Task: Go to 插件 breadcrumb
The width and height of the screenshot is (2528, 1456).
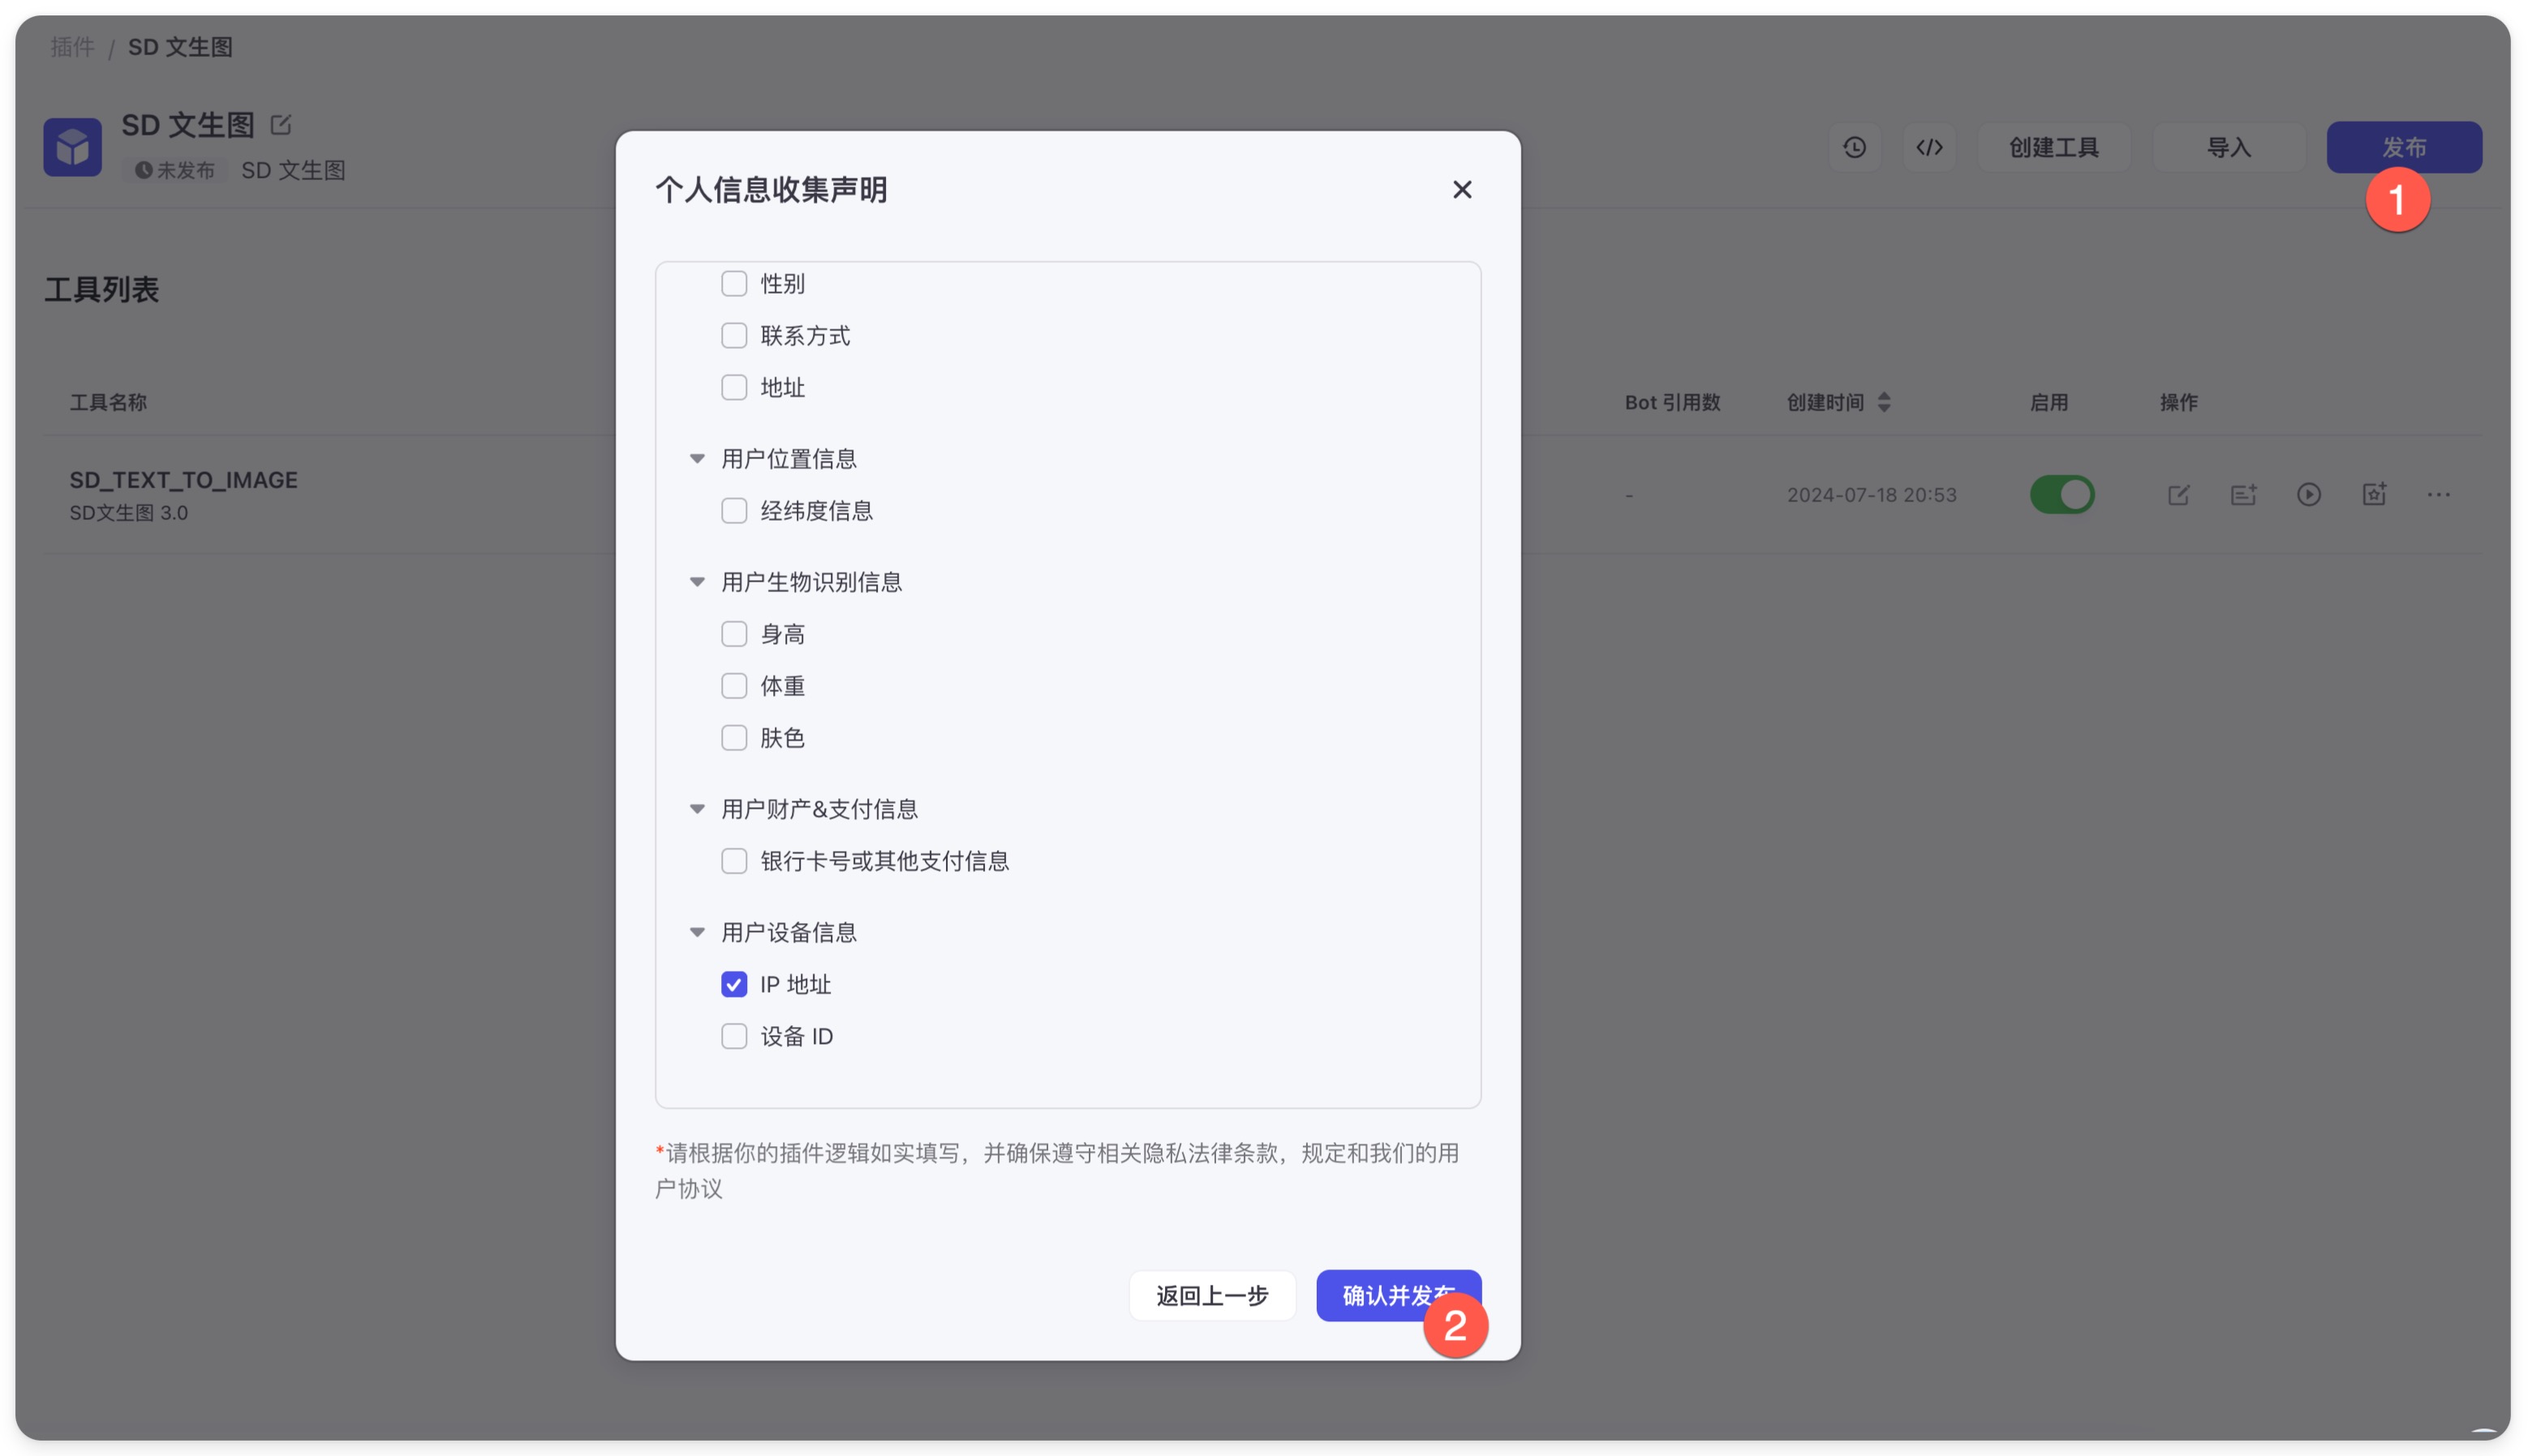Action: coord(72,47)
